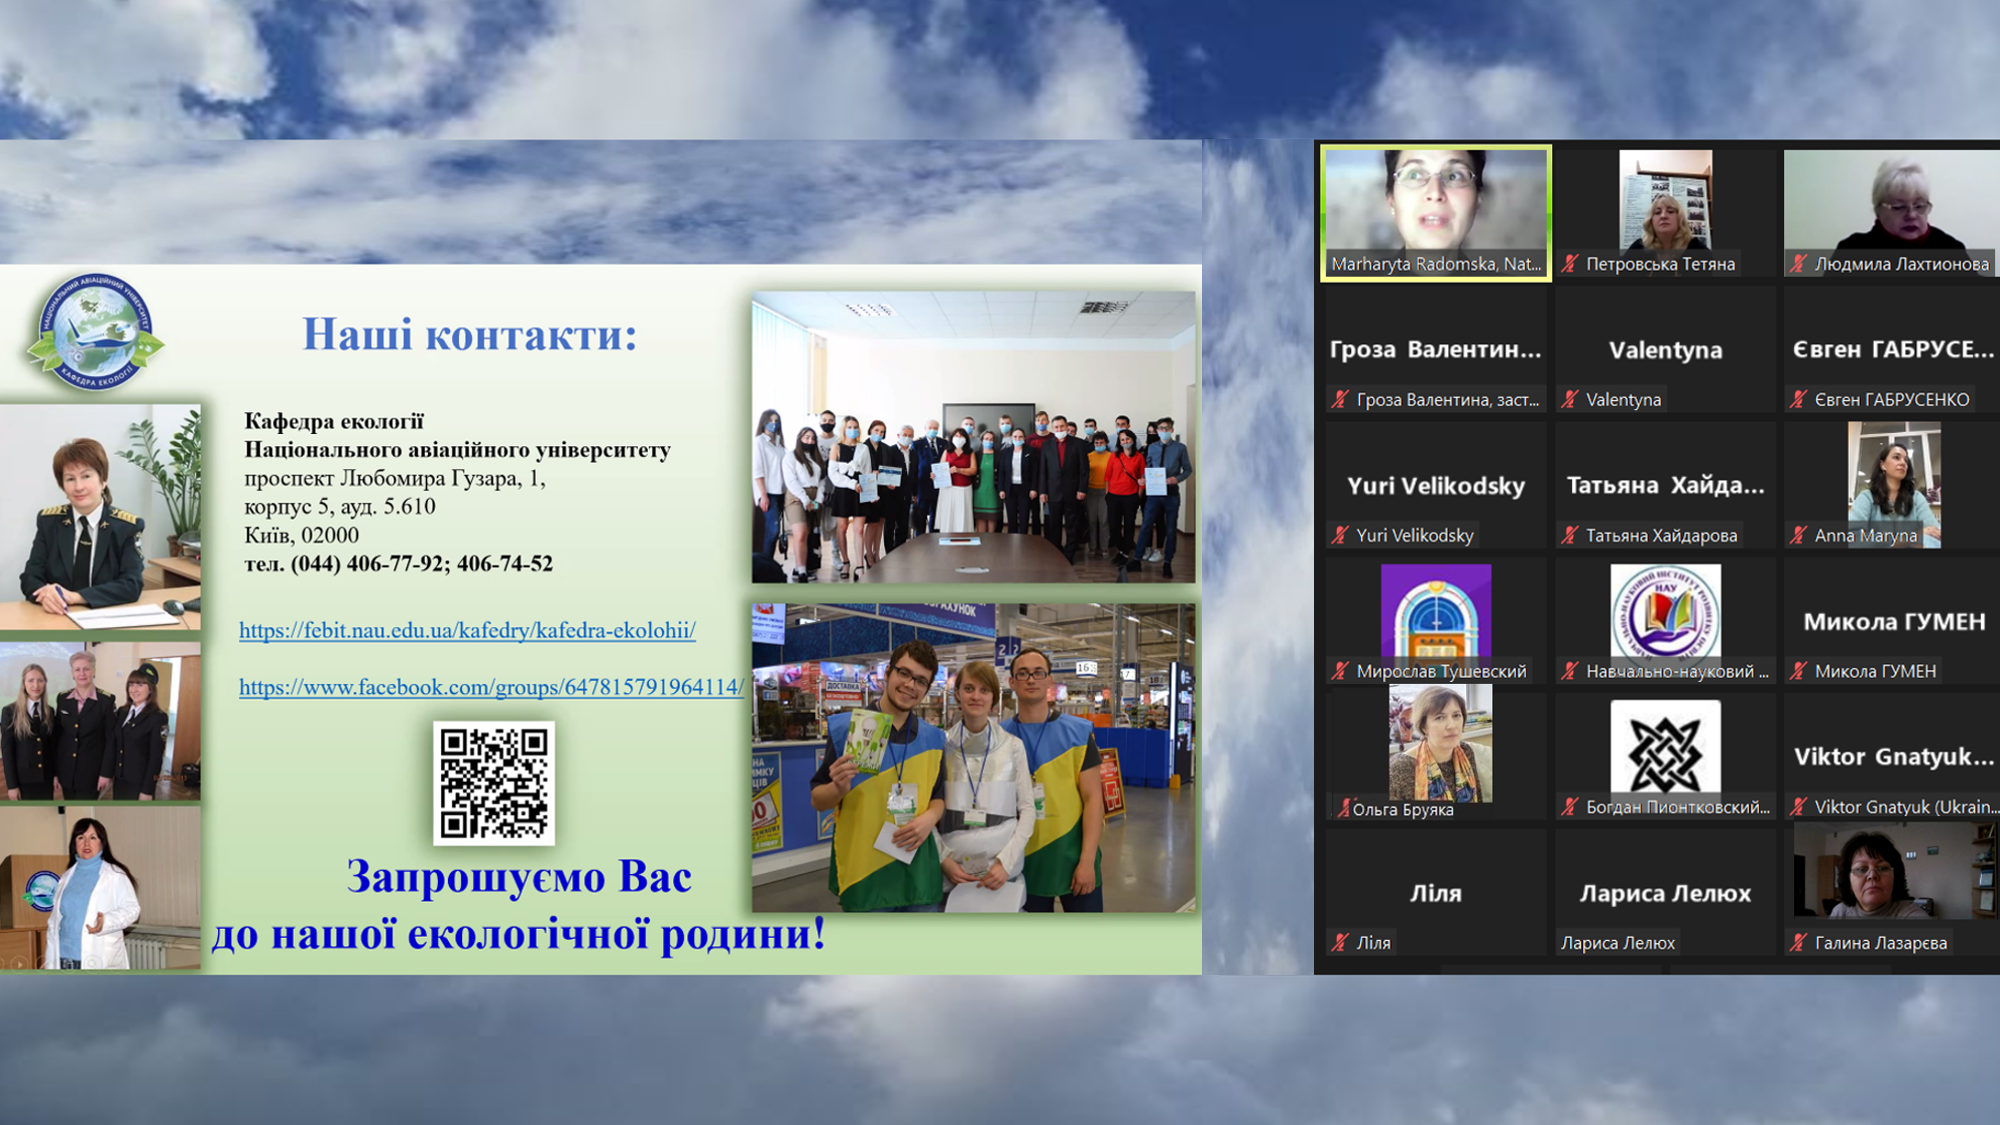Select Ольга Бруяка's participant tile
This screenshot has width=2000, height=1125.
(1439, 745)
